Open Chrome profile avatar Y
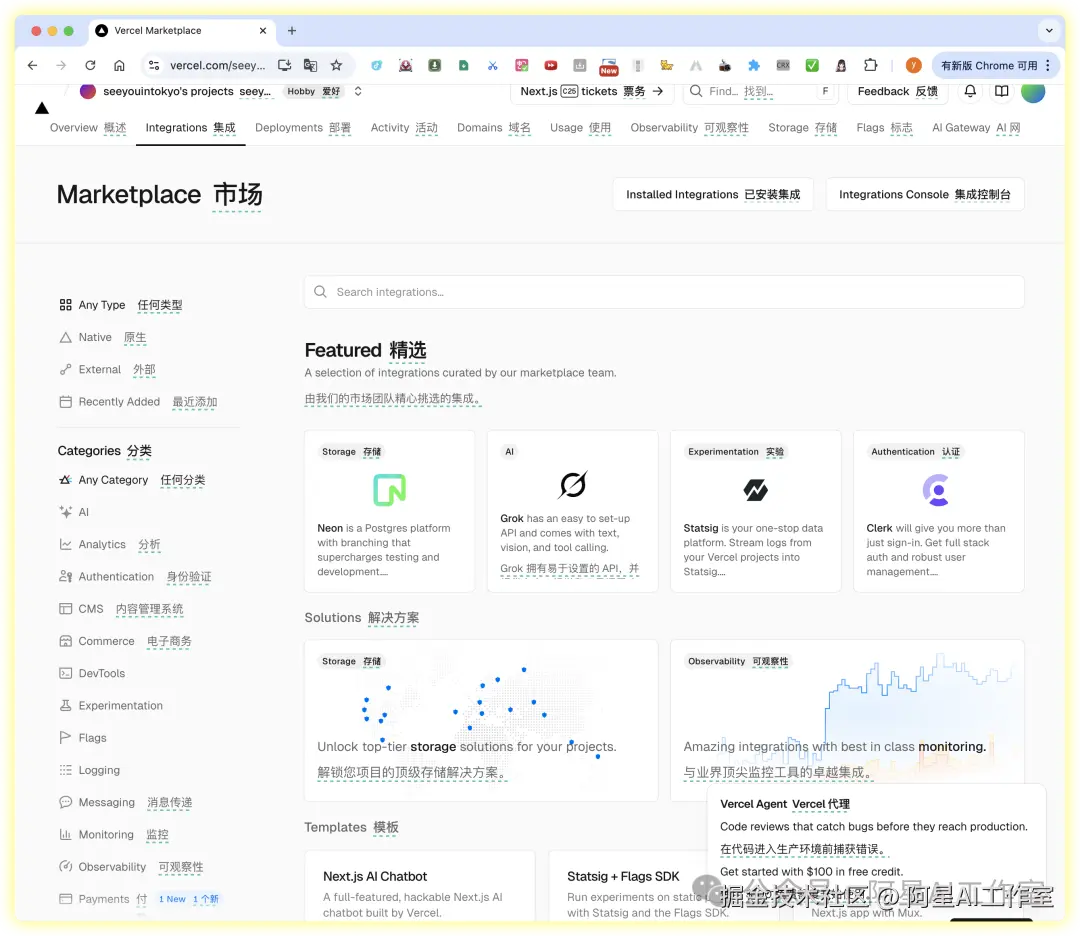The width and height of the screenshot is (1080, 936). click(913, 65)
